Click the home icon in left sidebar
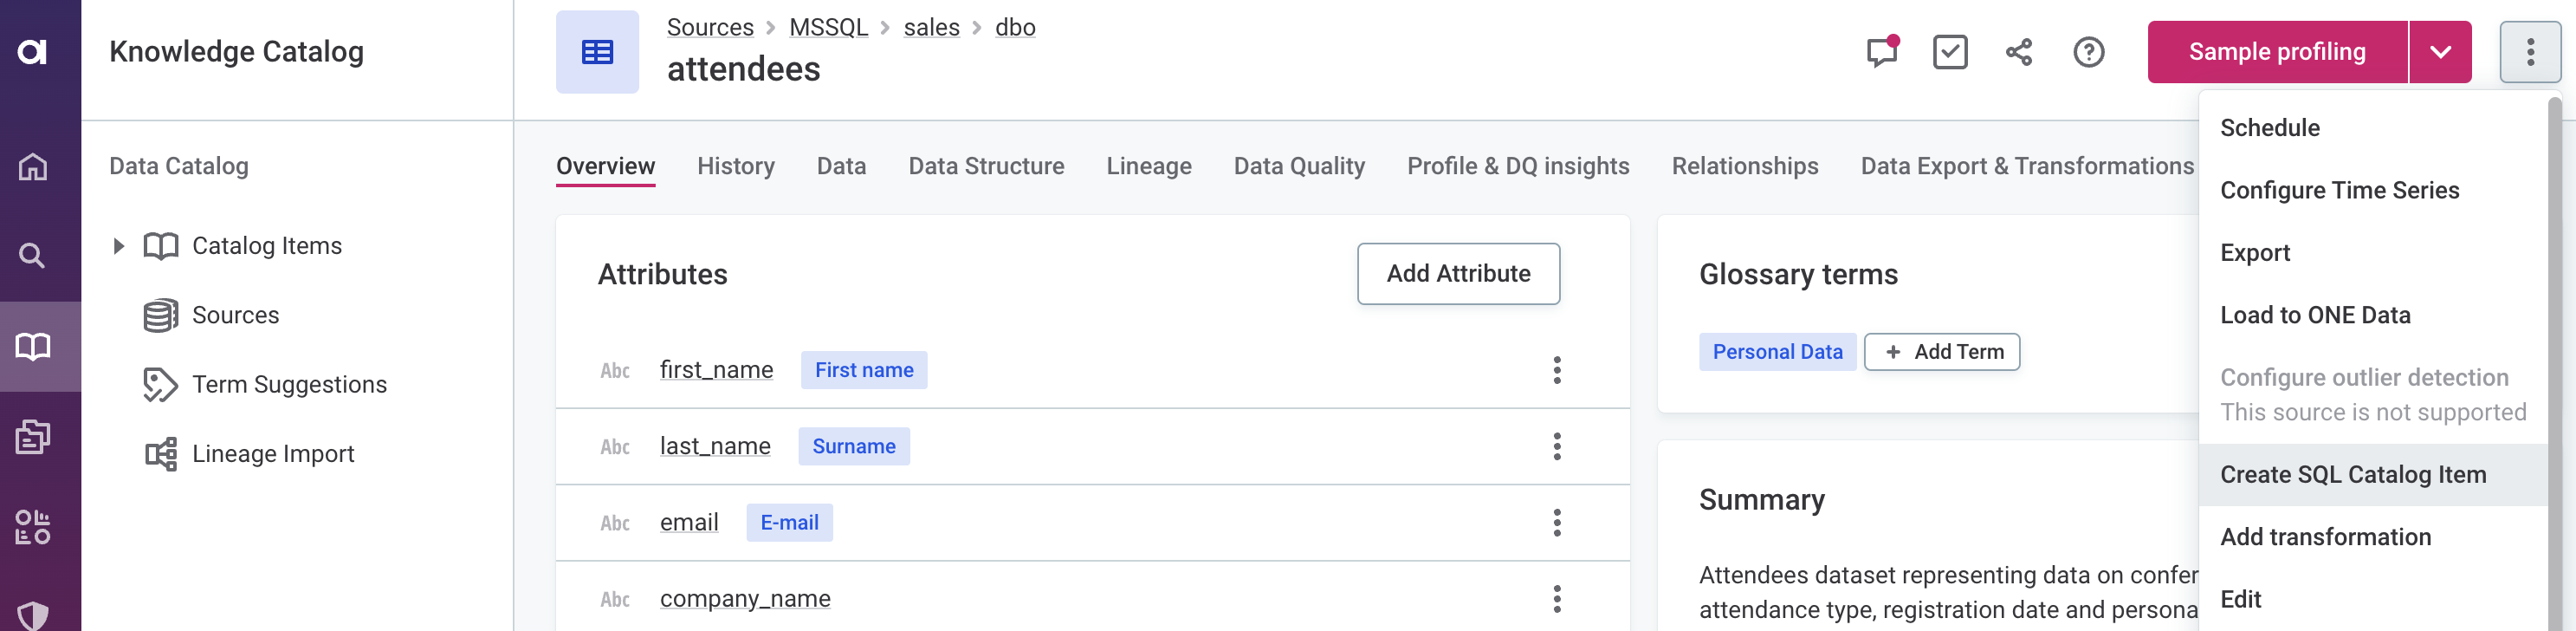 point(33,166)
